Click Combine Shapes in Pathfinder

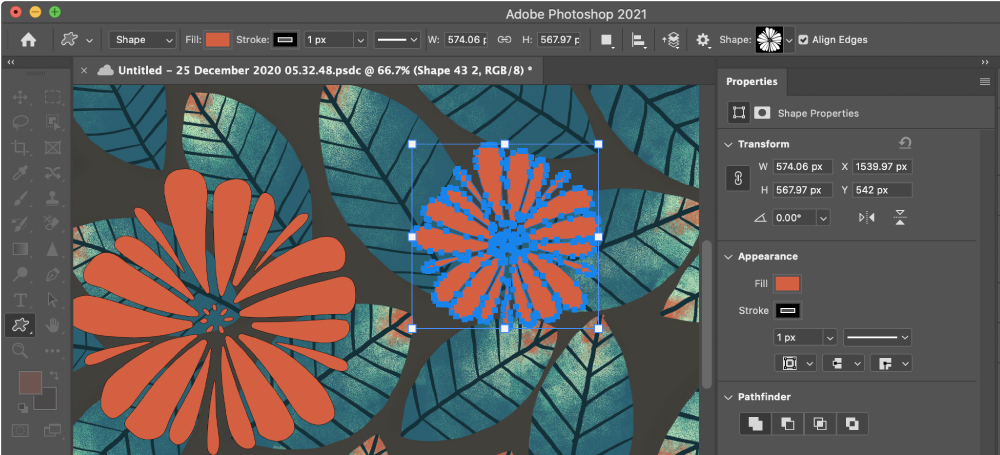pyautogui.click(x=755, y=424)
